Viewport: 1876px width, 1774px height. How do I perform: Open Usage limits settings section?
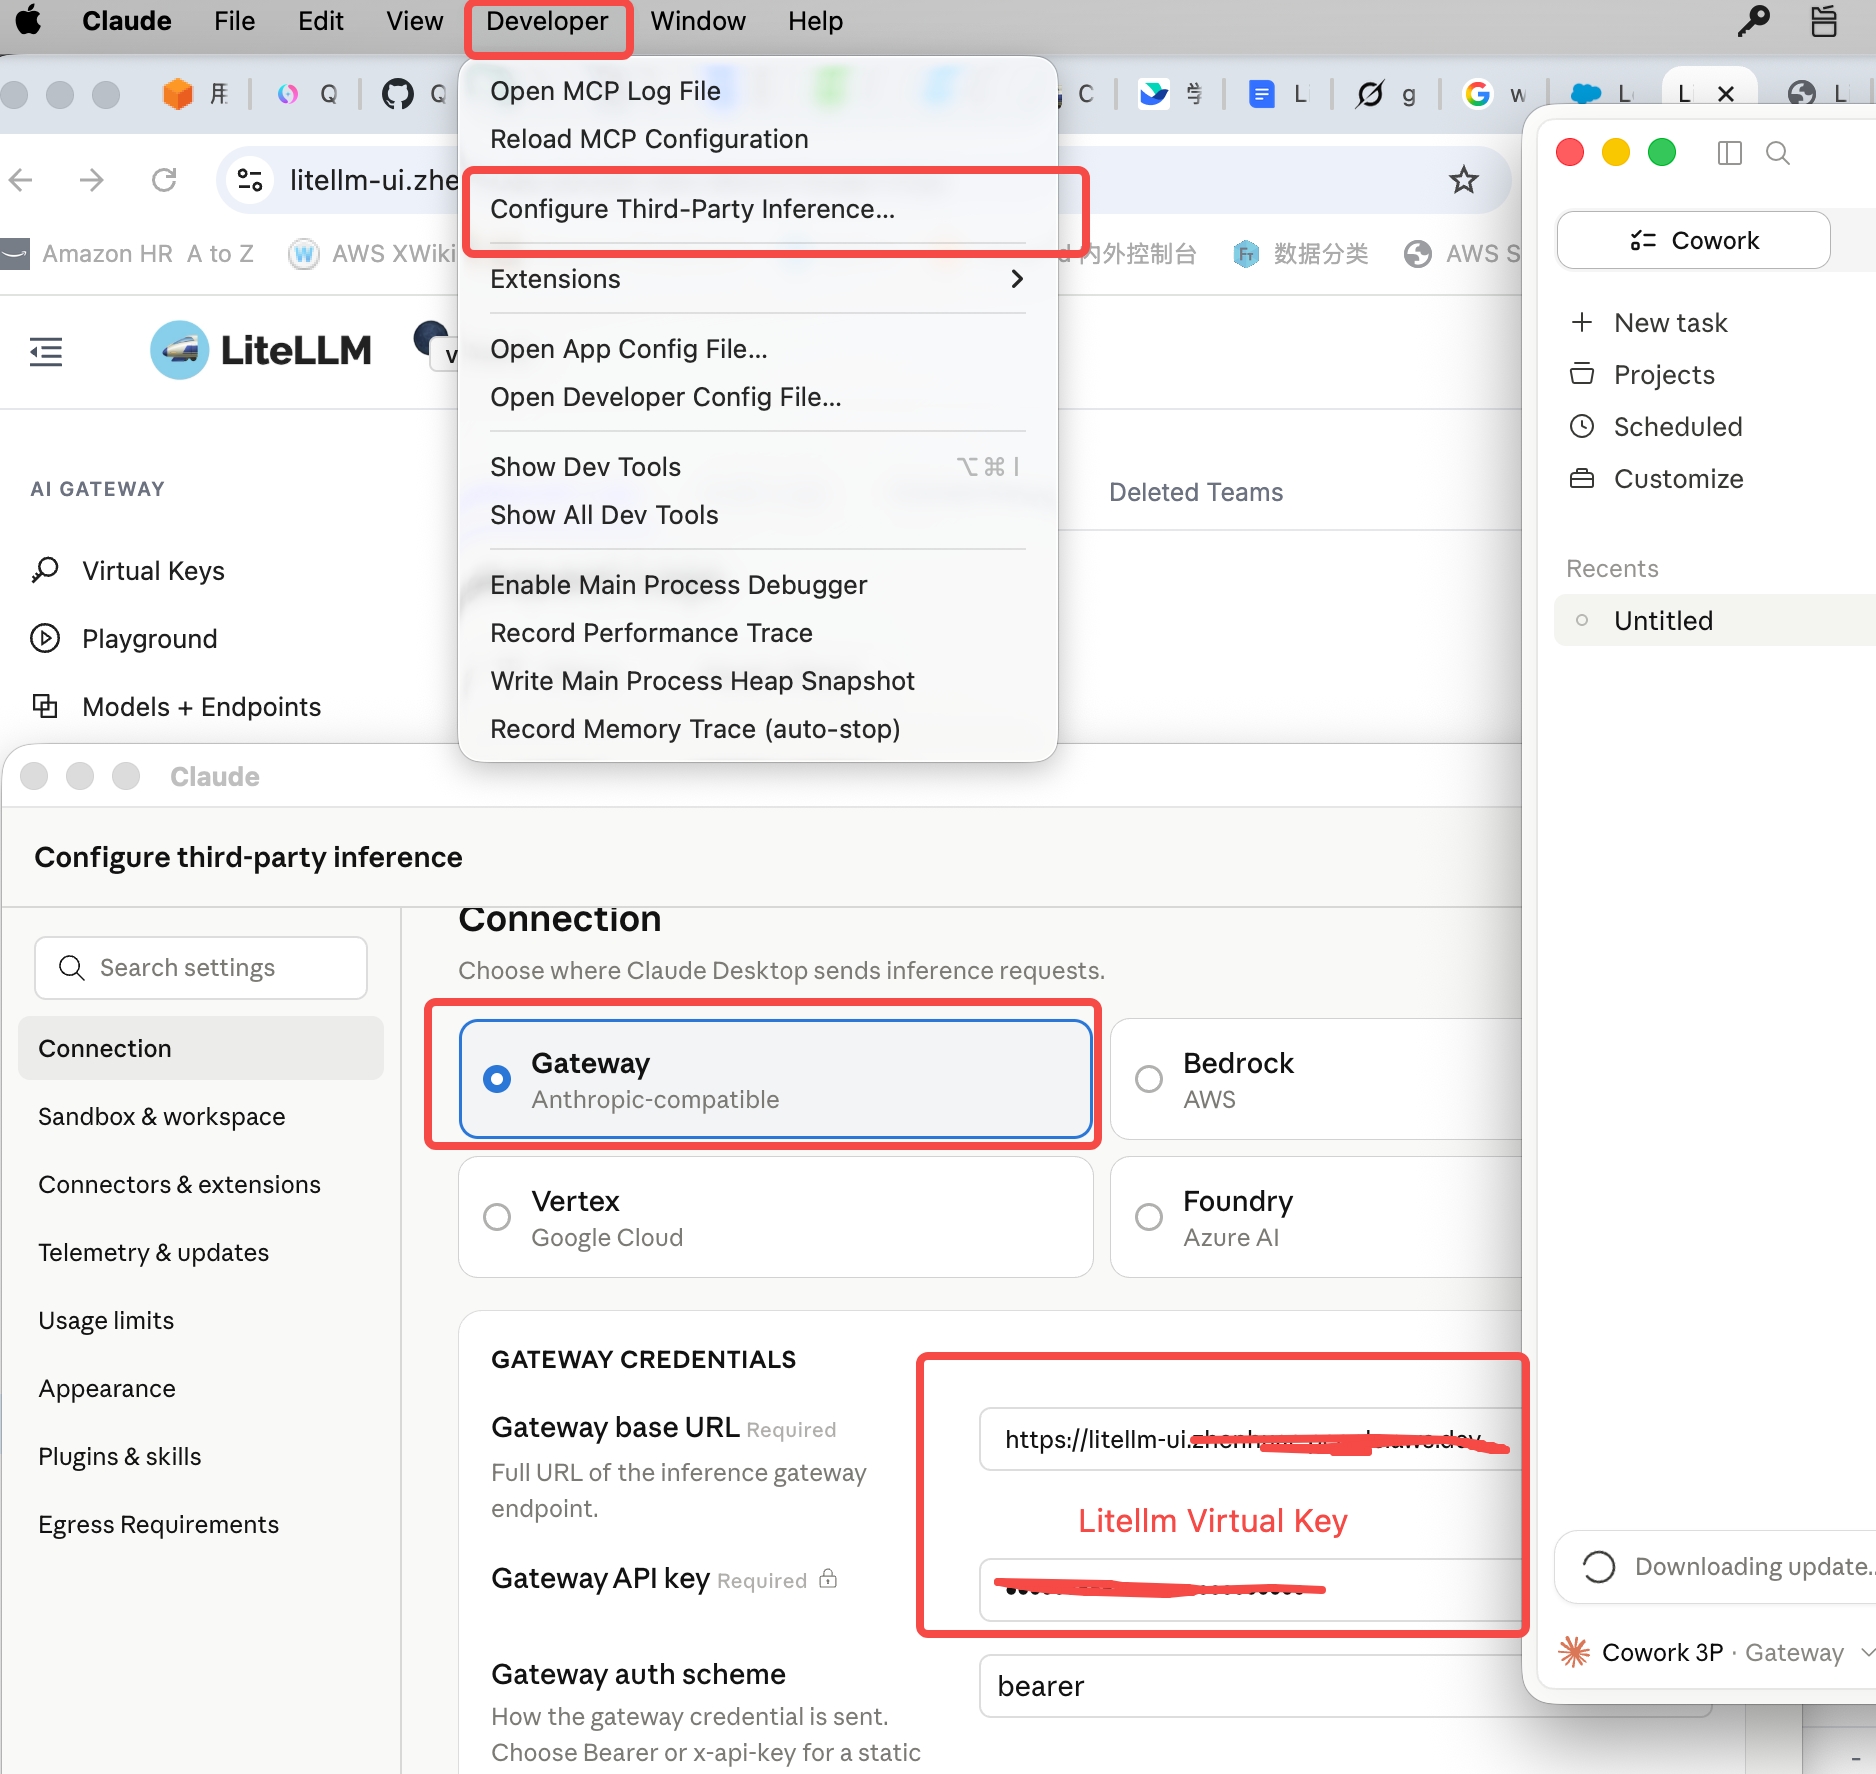[106, 1321]
